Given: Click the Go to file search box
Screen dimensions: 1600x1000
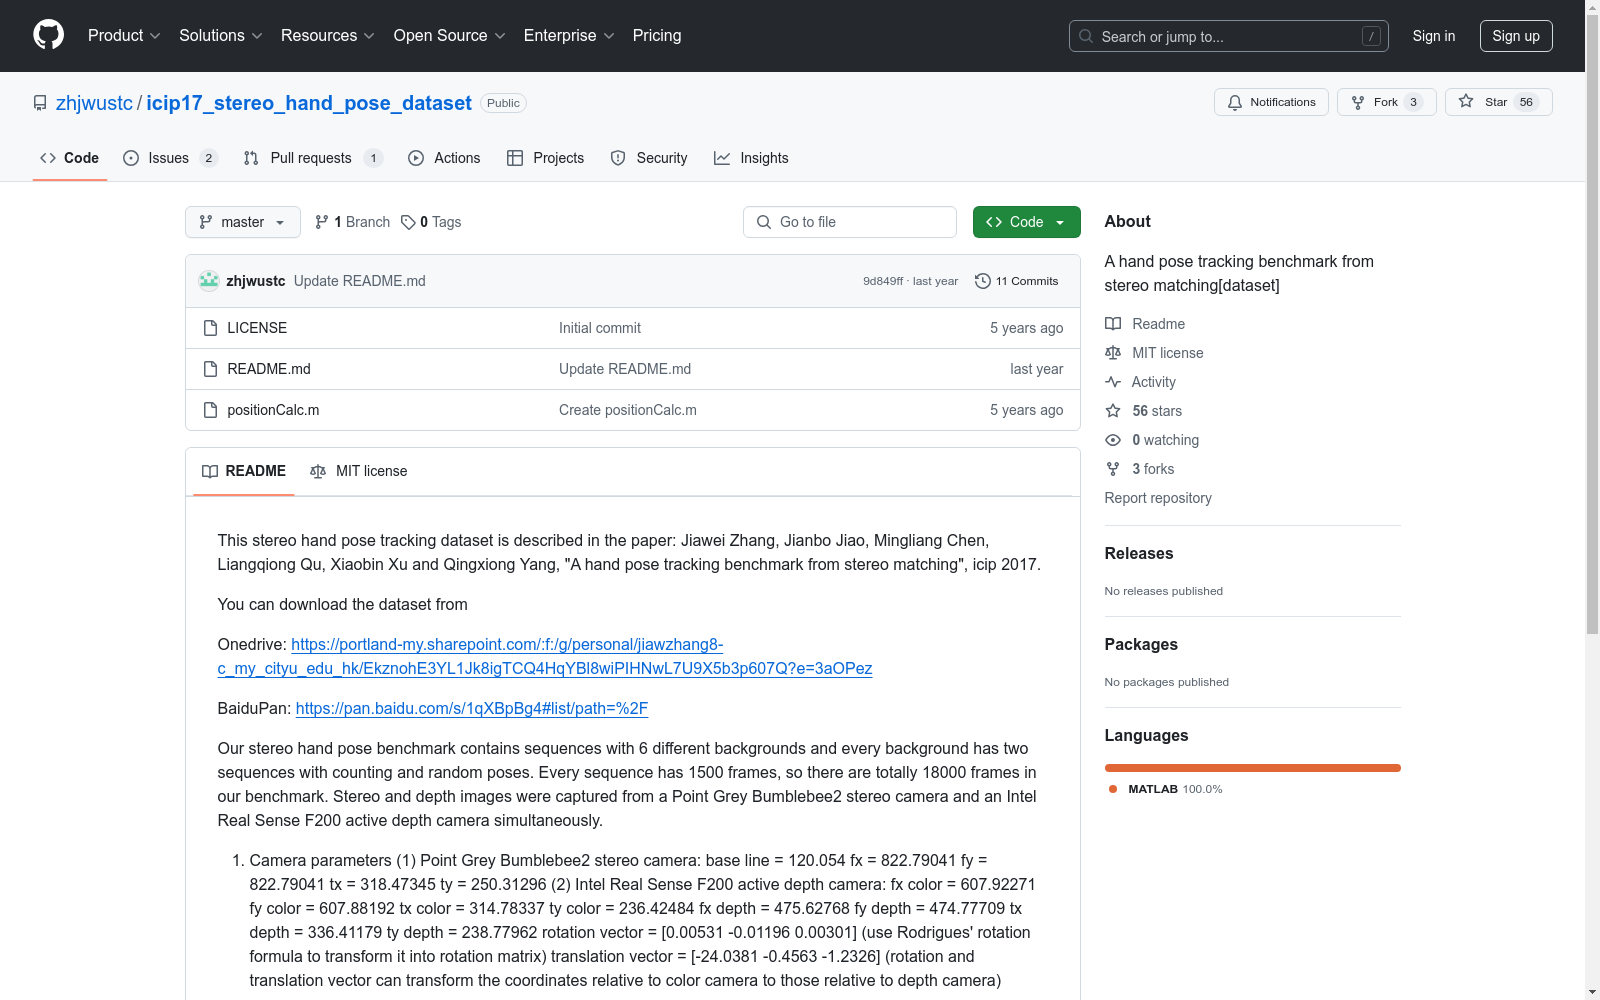Looking at the screenshot, I should pyautogui.click(x=850, y=222).
